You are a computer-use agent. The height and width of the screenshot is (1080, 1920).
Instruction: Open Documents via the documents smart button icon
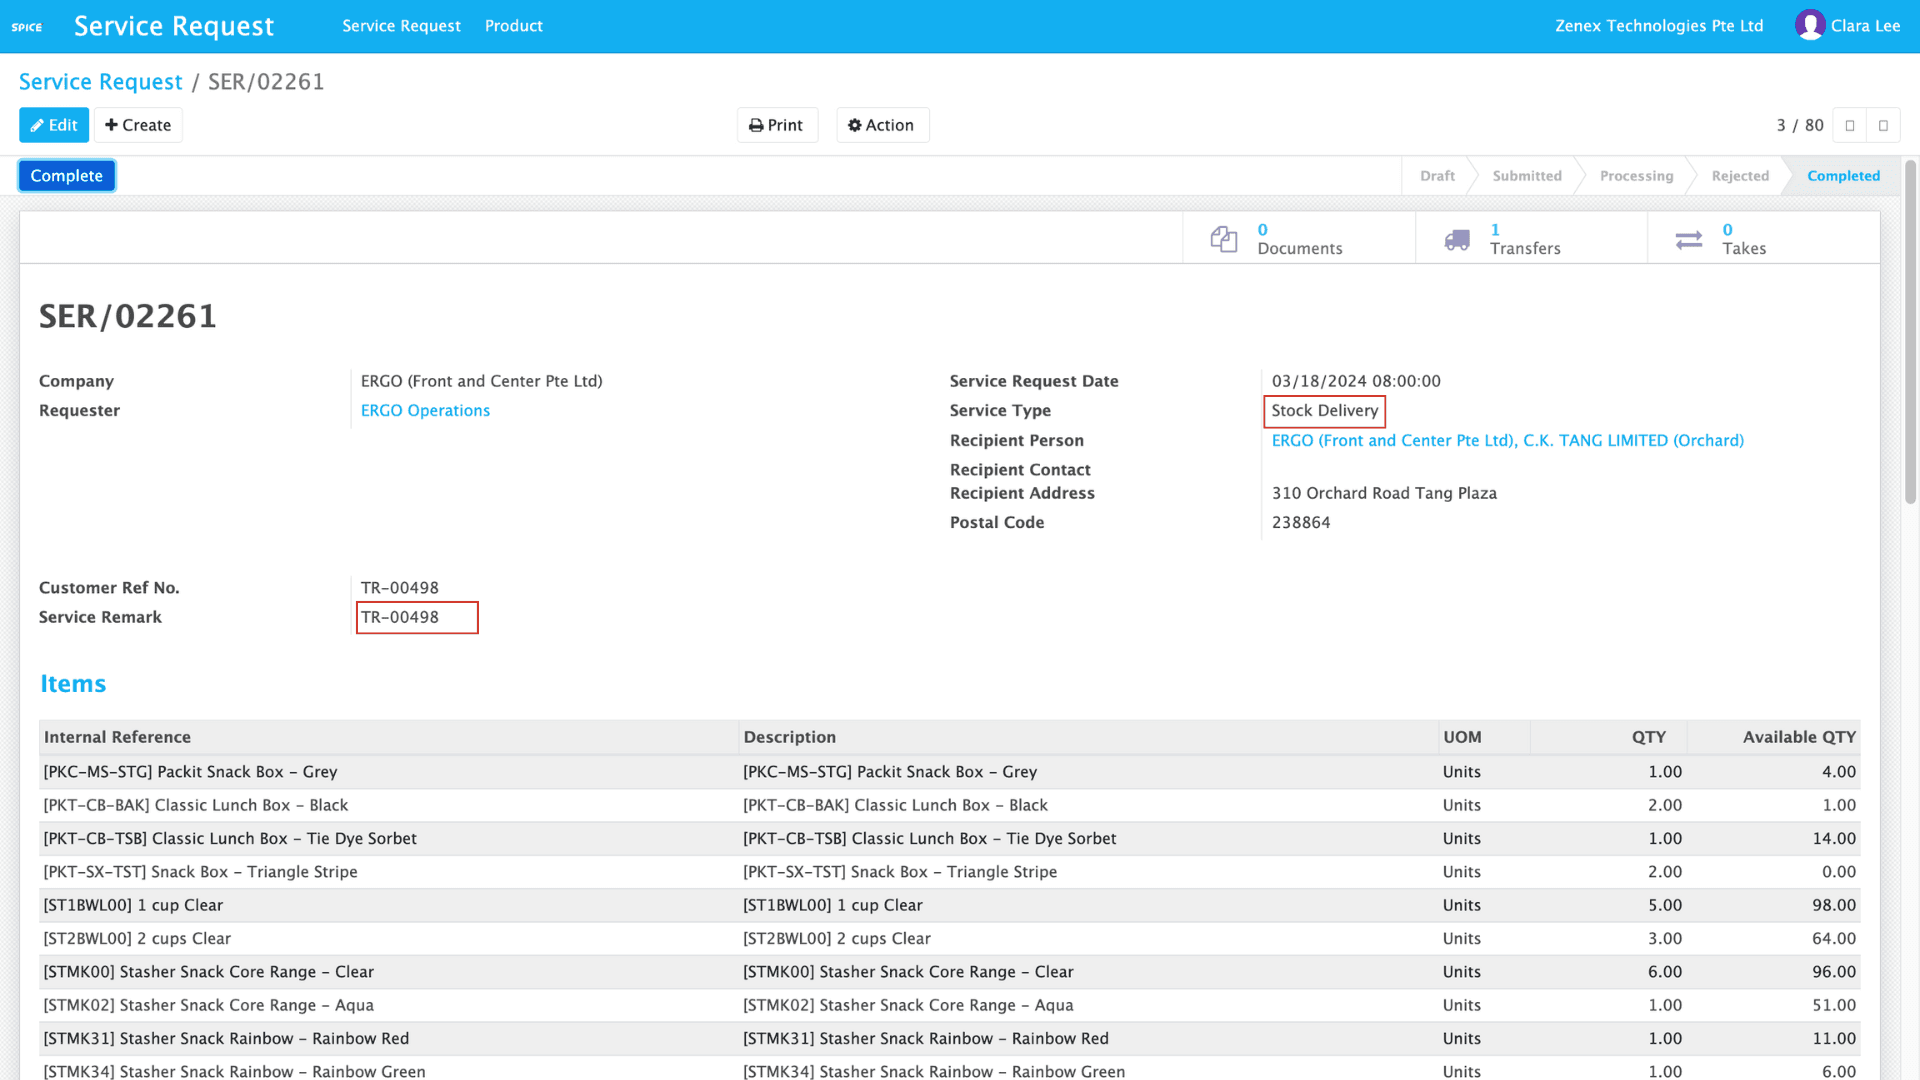pyautogui.click(x=1223, y=238)
